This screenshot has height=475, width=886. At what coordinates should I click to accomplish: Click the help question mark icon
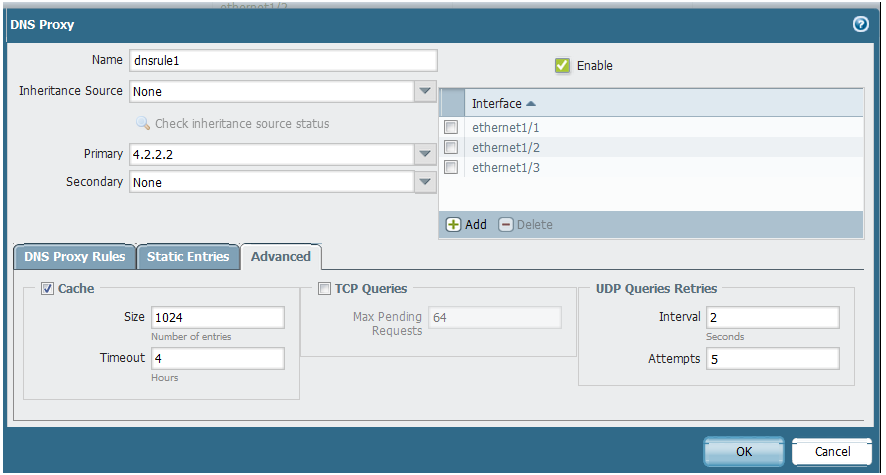click(x=860, y=24)
